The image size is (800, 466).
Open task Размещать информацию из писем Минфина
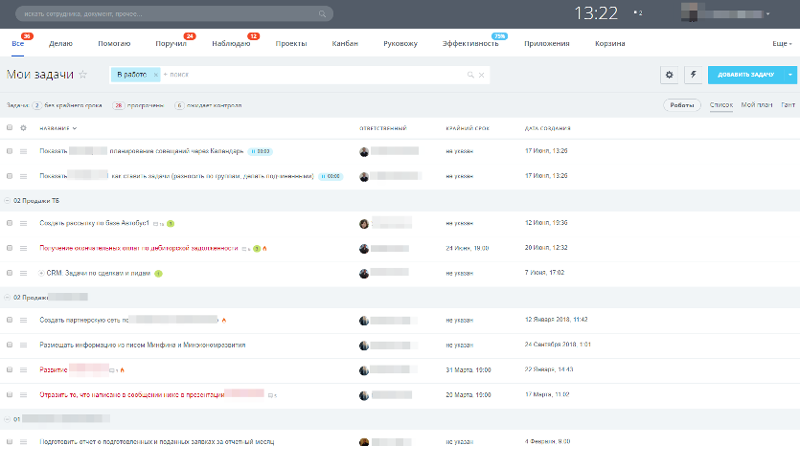142,345
